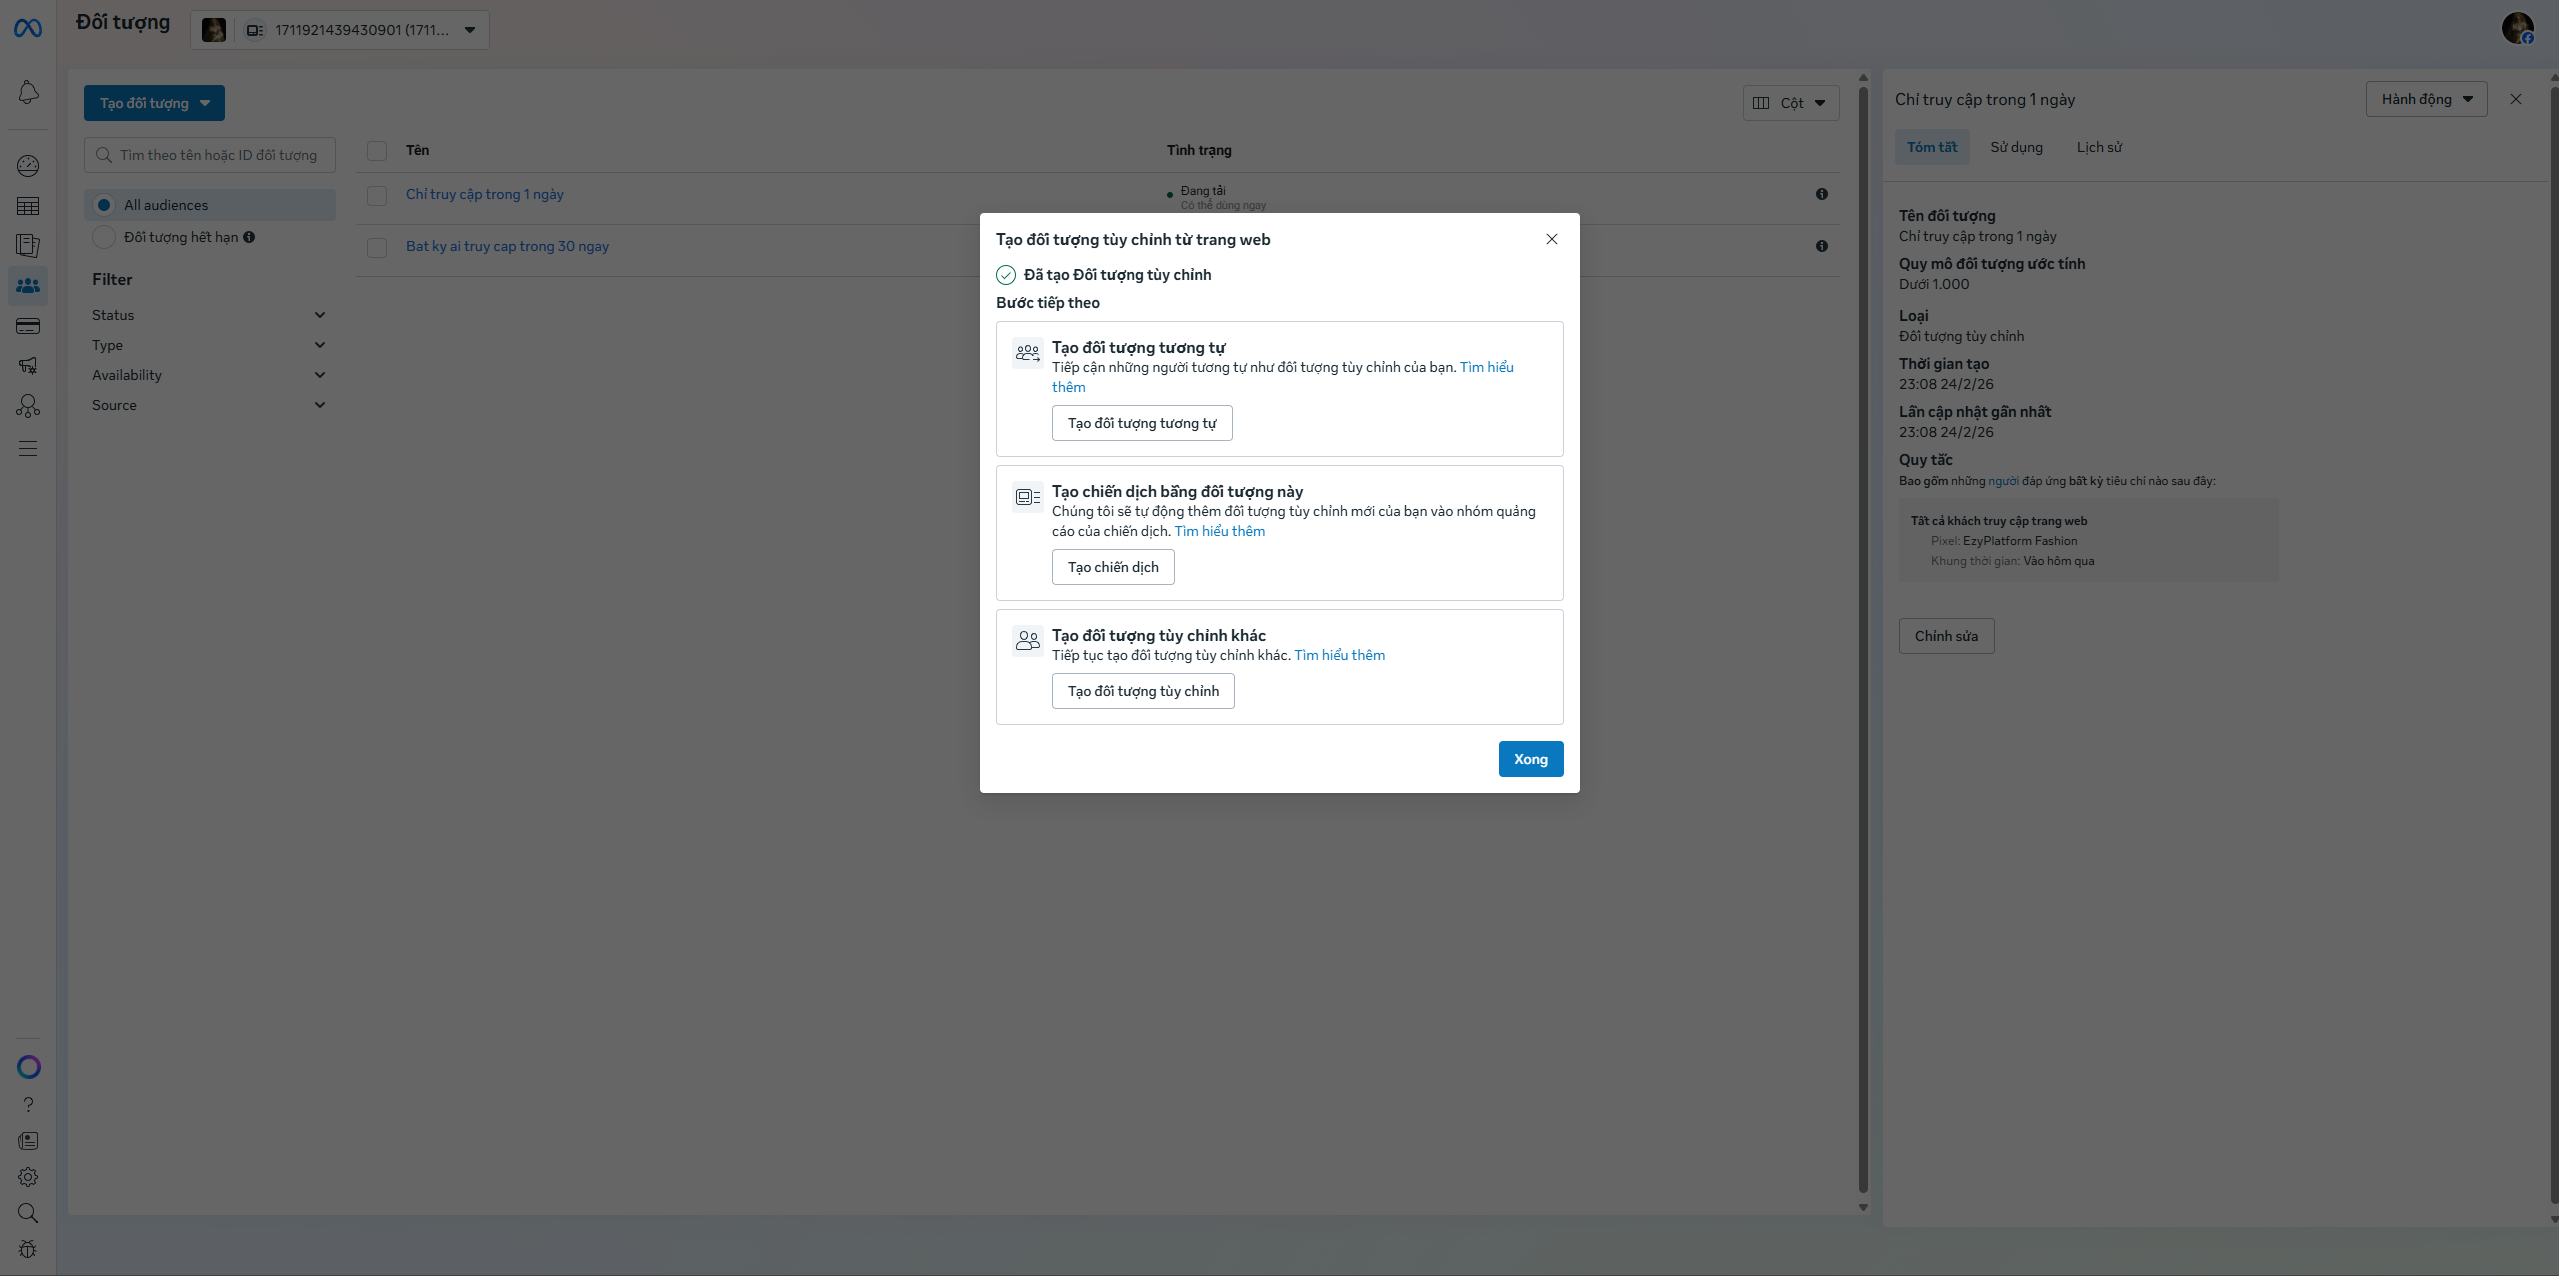
Task: Click the audience name search field
Action: 210,155
